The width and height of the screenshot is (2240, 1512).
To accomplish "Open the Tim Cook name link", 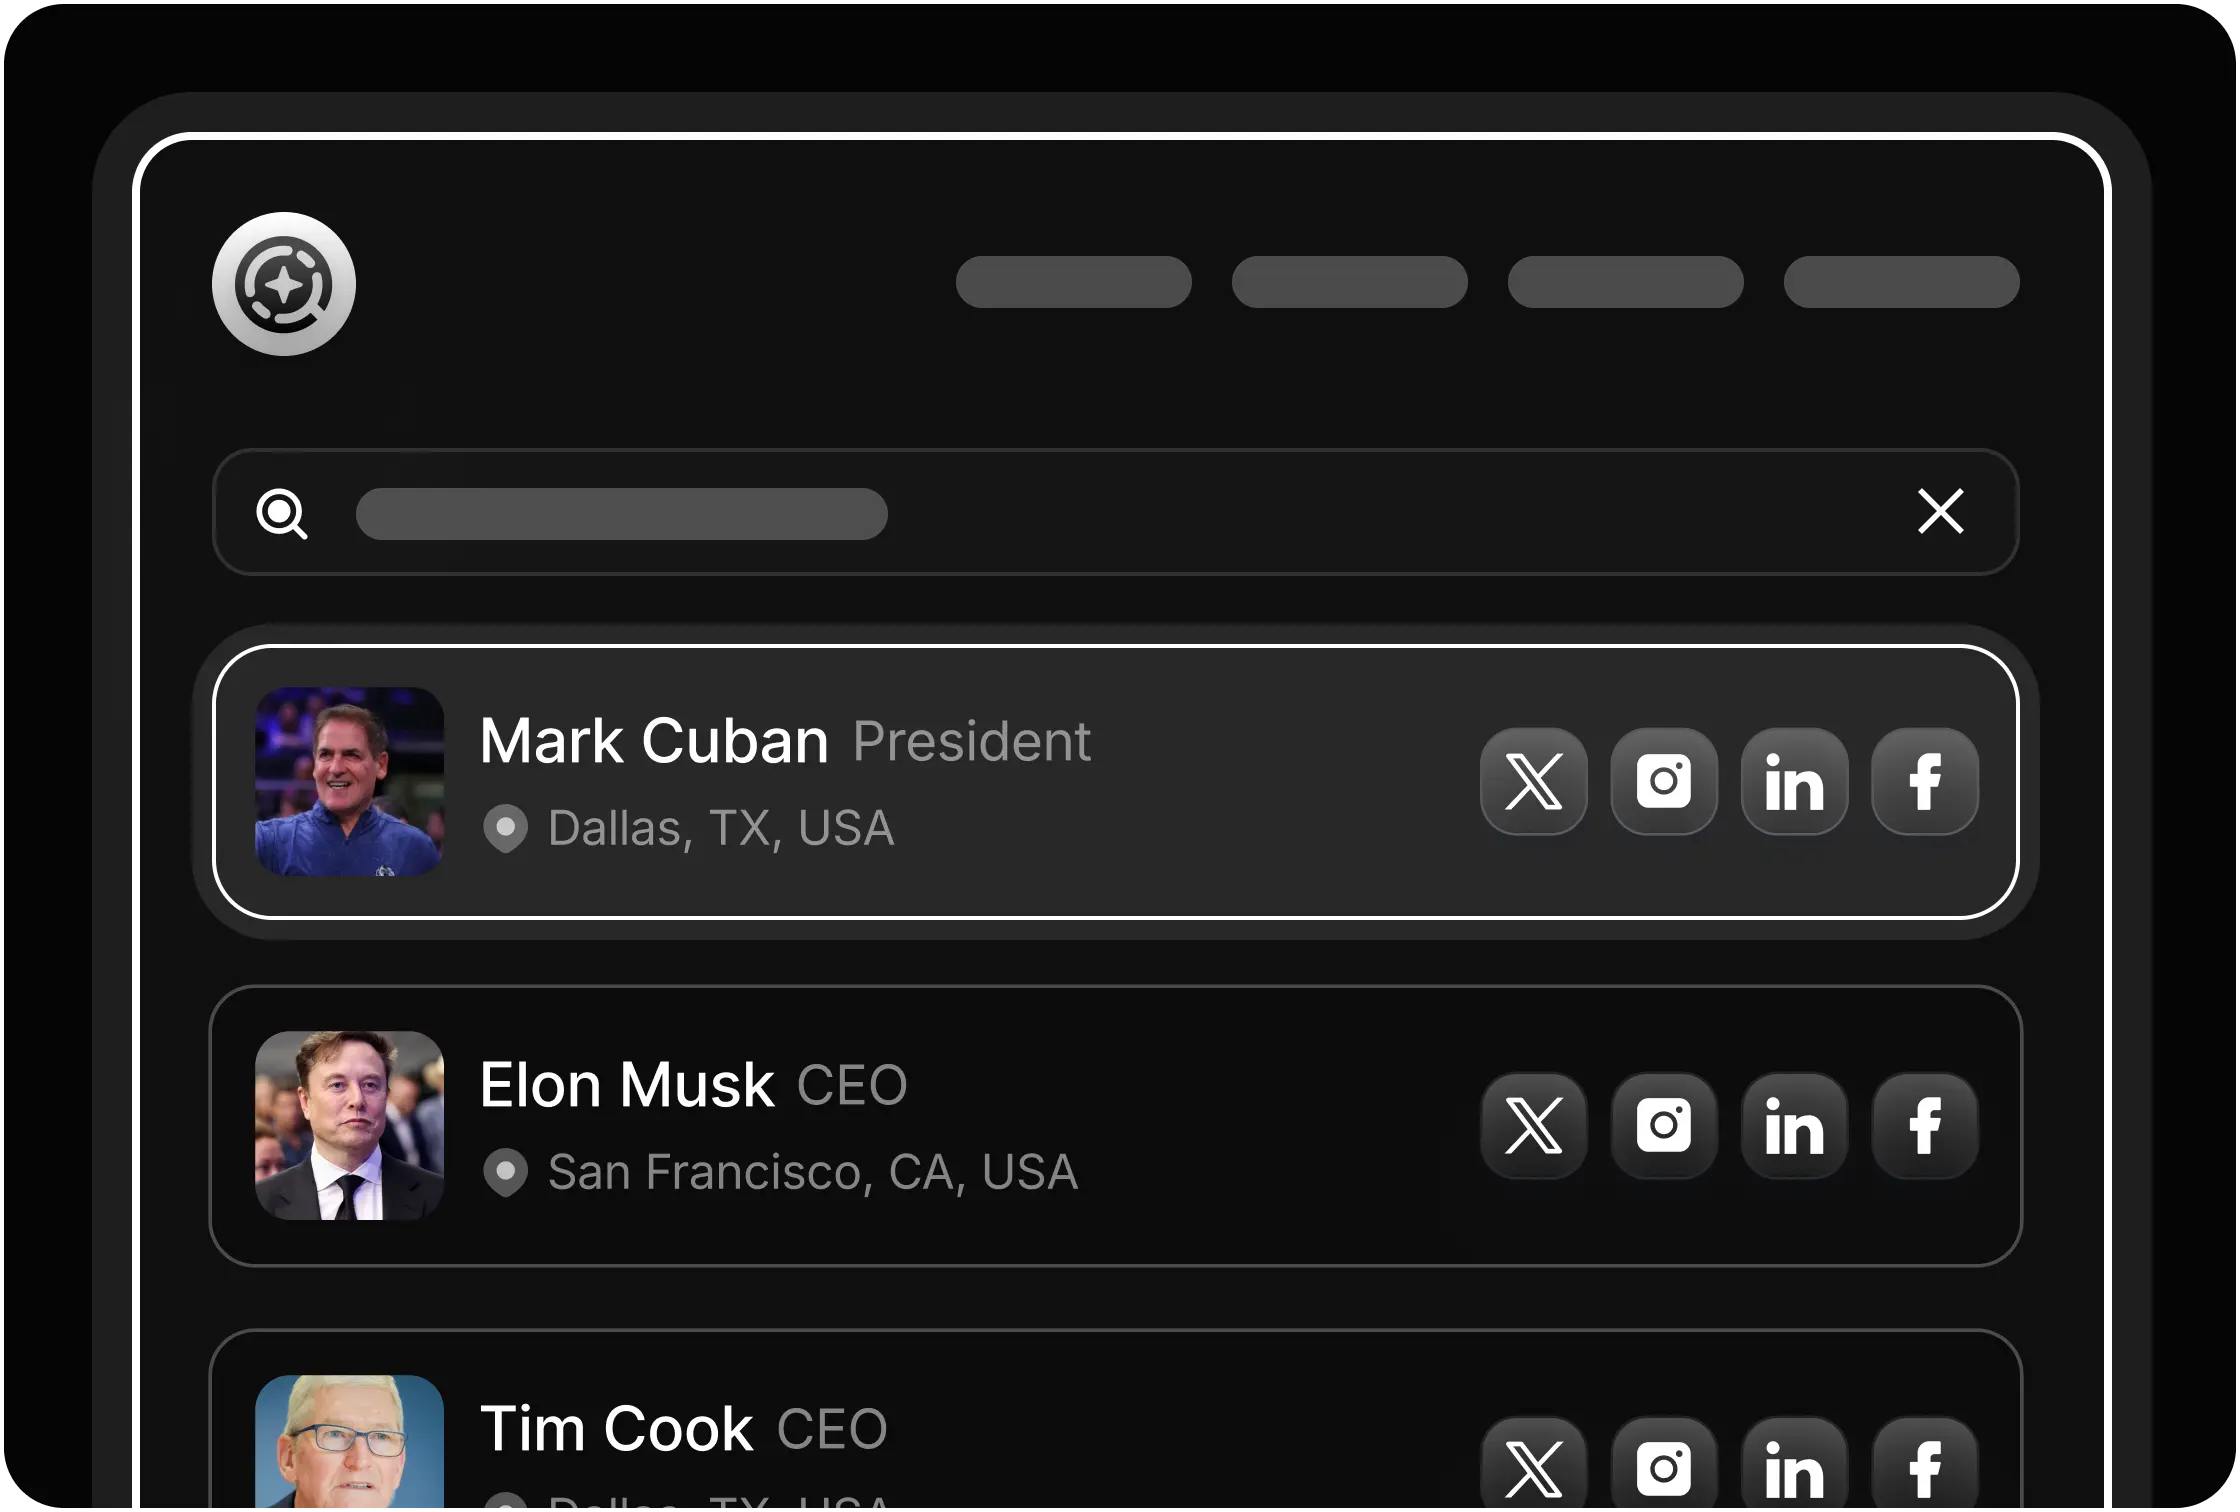I will coord(617,1429).
